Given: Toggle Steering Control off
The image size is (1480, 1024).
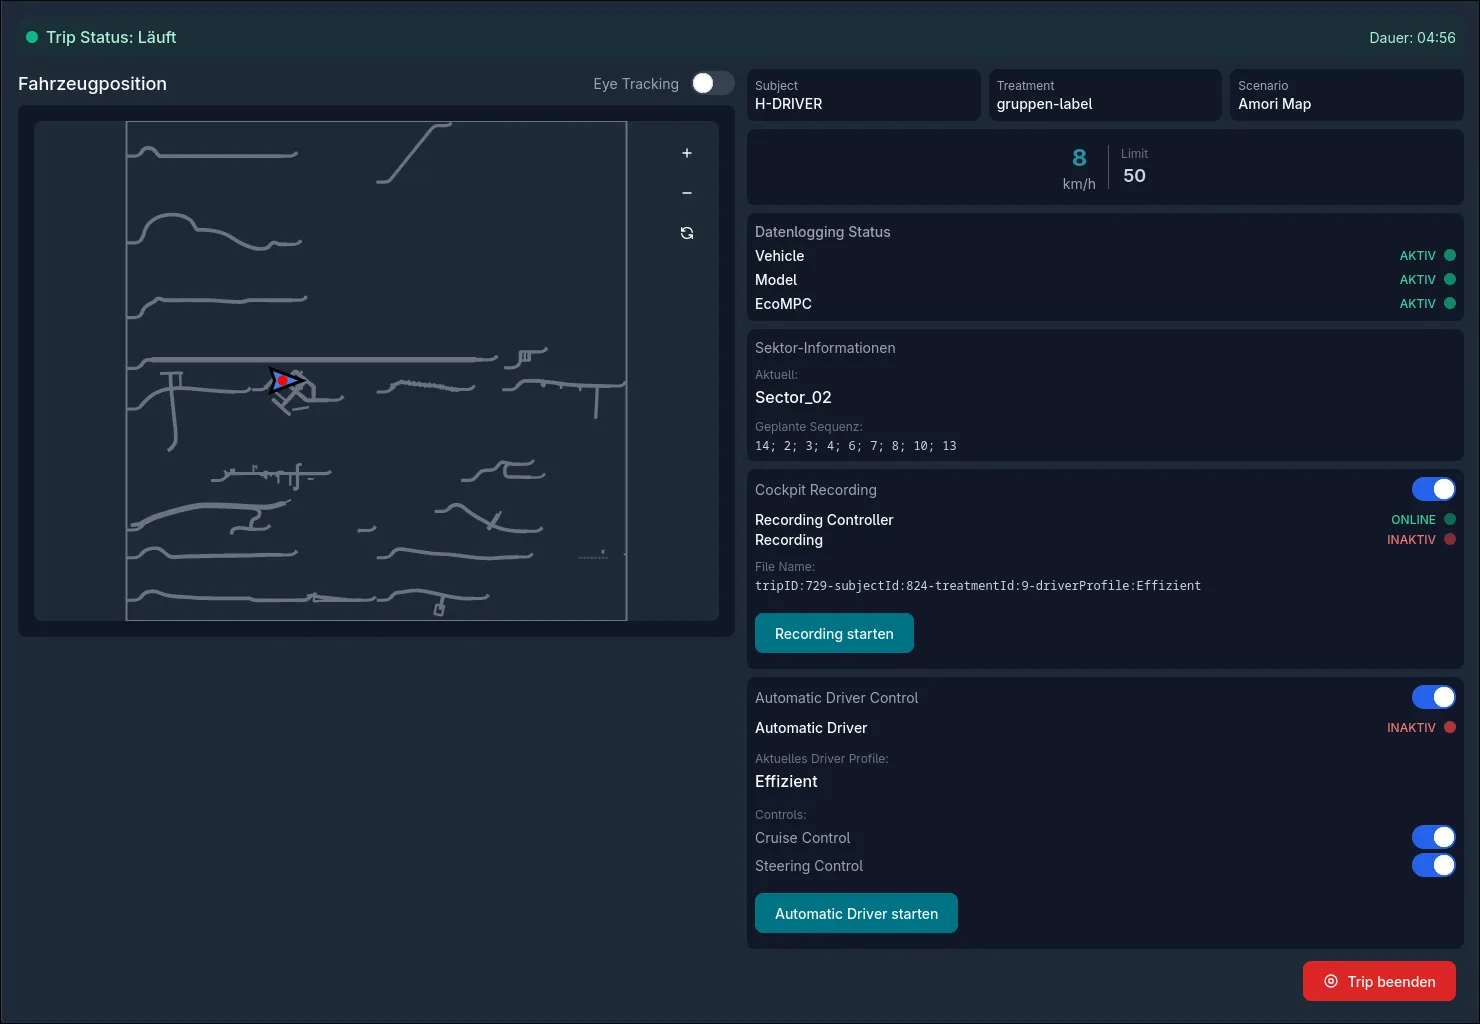Looking at the screenshot, I should click(x=1434, y=865).
